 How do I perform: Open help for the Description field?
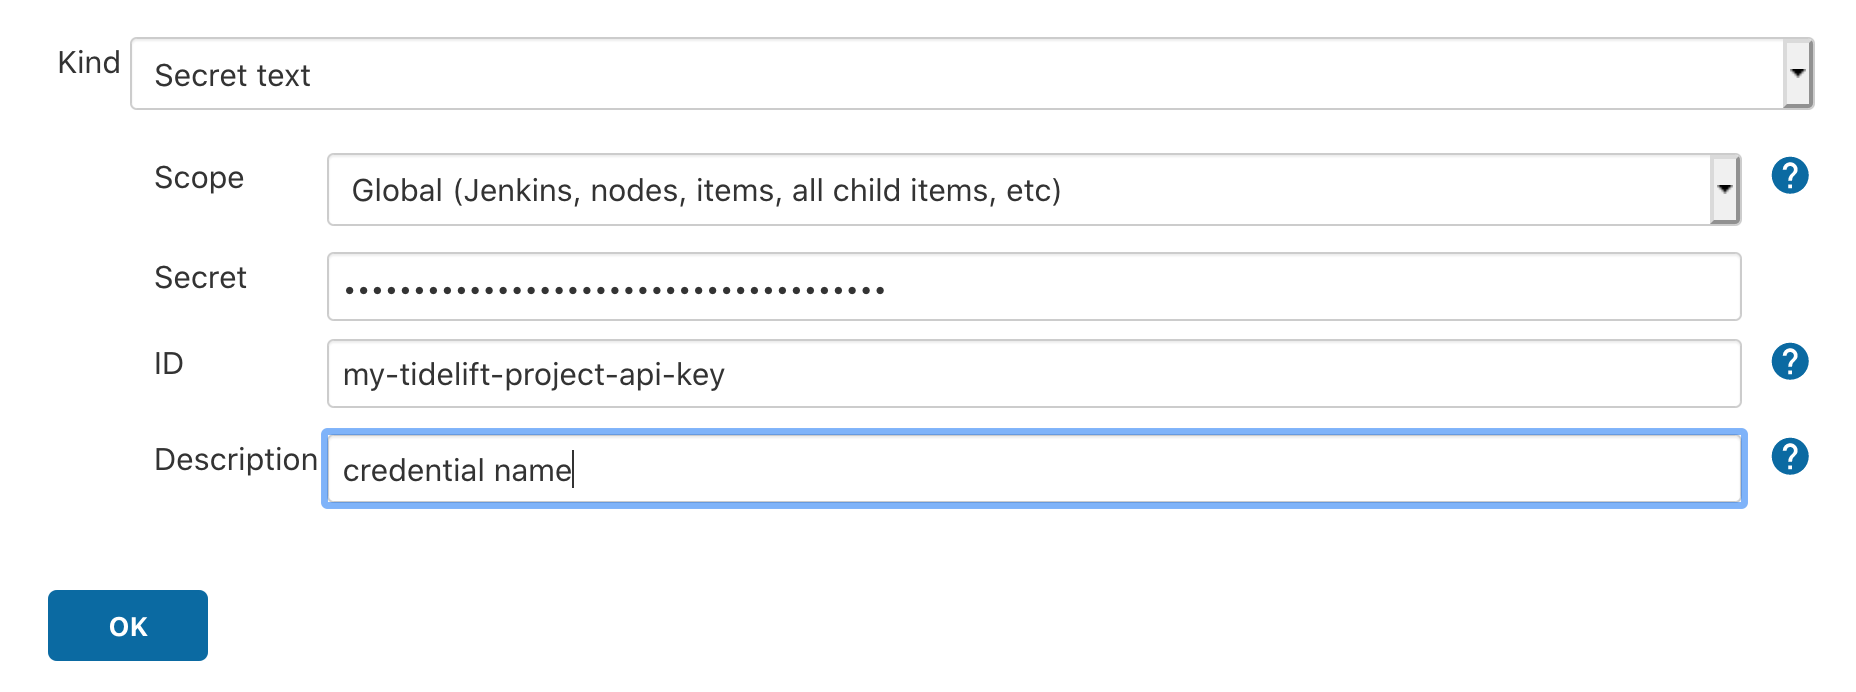(x=1789, y=456)
